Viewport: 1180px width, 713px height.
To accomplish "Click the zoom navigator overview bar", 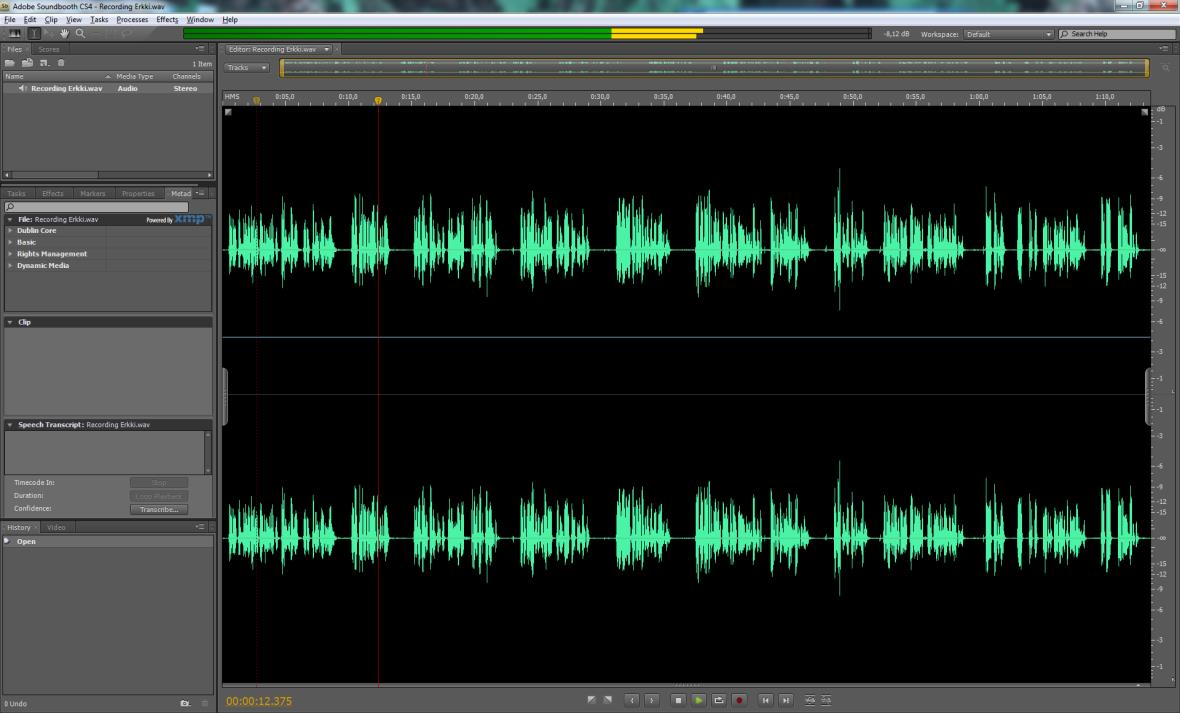I will click(x=714, y=68).
